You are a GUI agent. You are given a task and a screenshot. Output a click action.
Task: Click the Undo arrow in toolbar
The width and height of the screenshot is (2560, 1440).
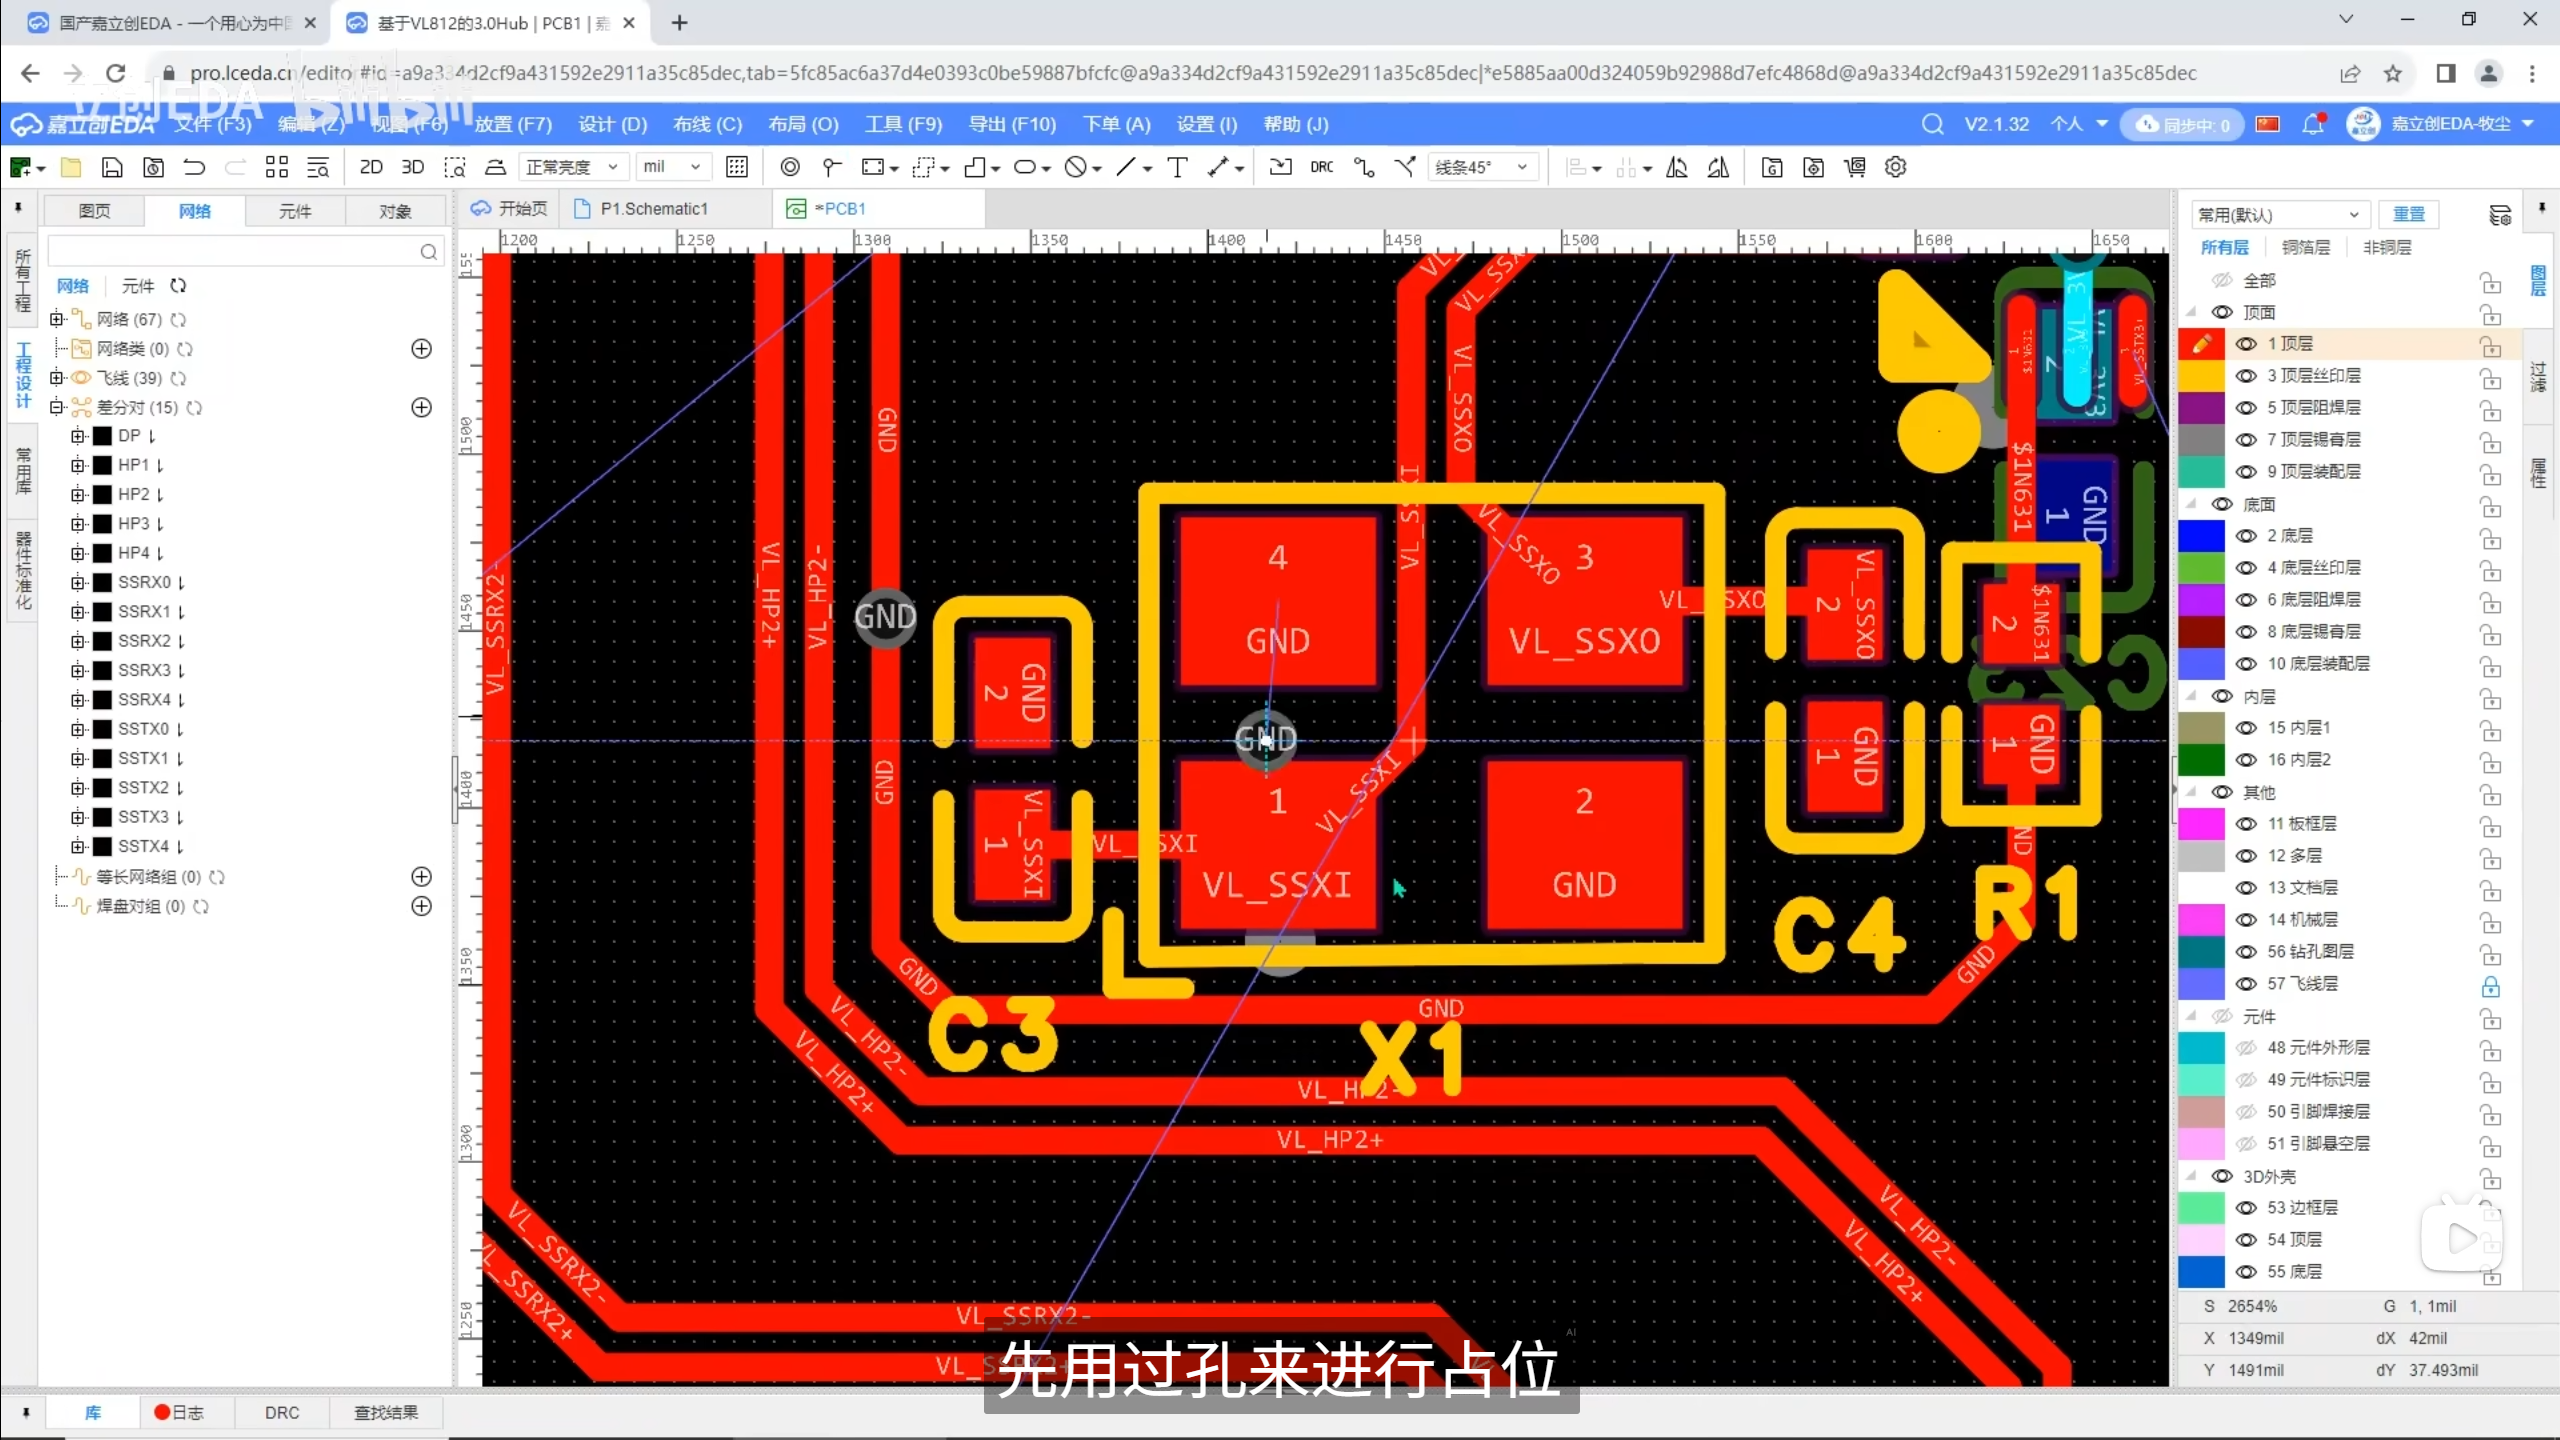(194, 167)
